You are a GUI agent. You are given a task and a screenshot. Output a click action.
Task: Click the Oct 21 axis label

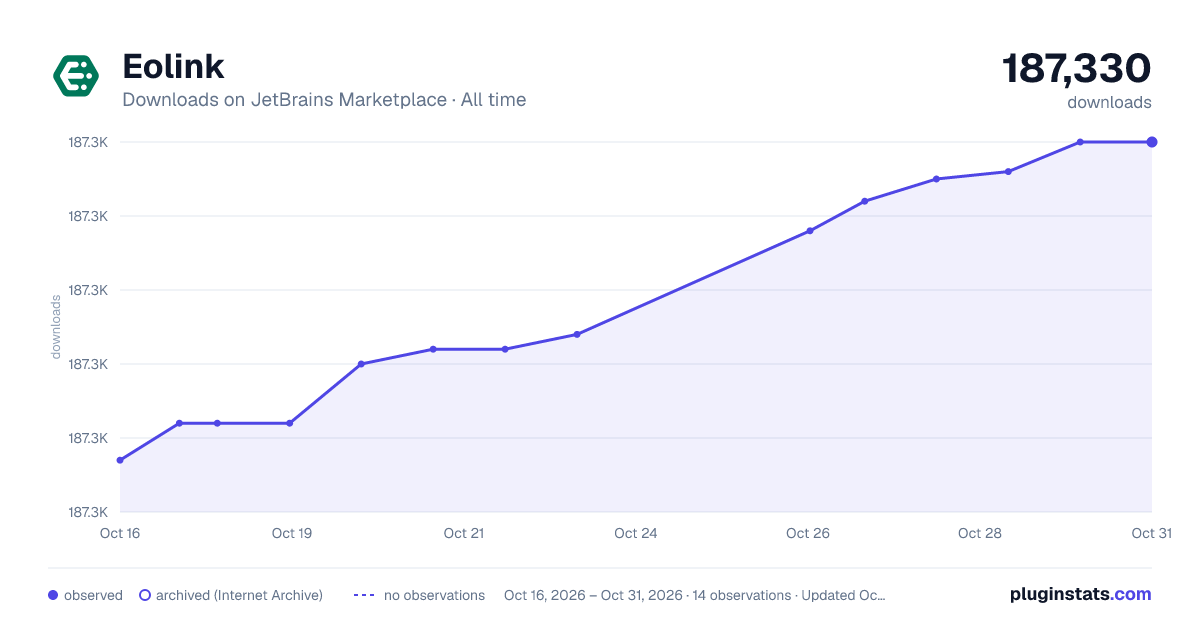coord(464,533)
